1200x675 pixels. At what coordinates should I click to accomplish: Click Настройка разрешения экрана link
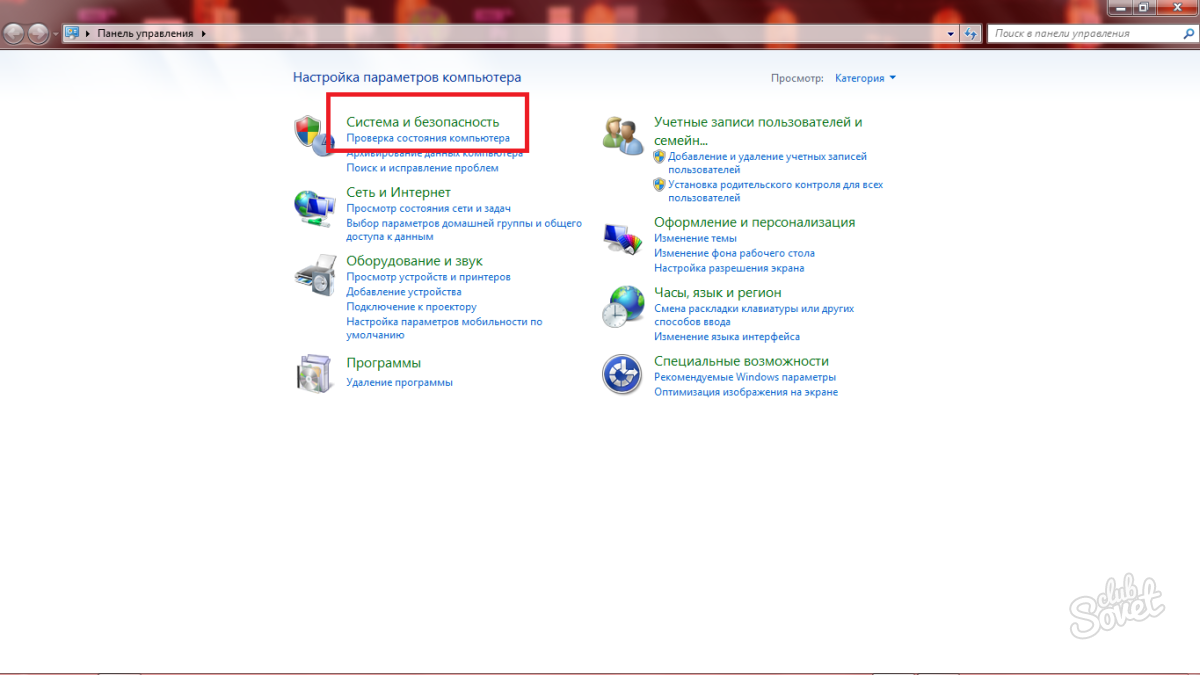click(x=728, y=268)
